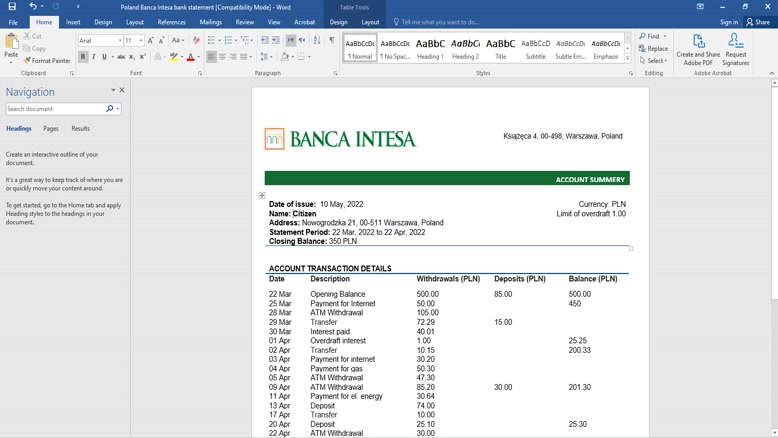Click the Save icon in the title bar
Screen dimensions: 778x438
point(12,7)
